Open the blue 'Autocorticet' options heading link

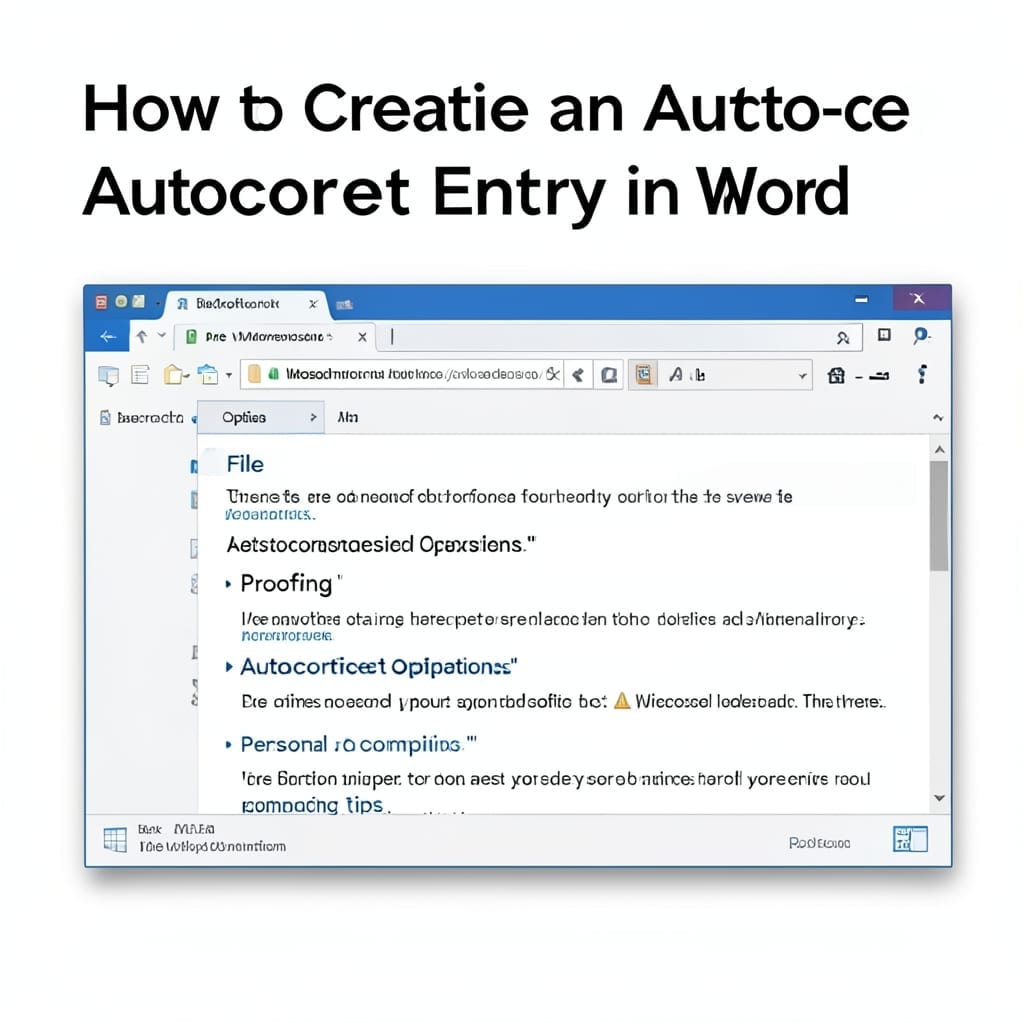pyautogui.click(x=377, y=667)
